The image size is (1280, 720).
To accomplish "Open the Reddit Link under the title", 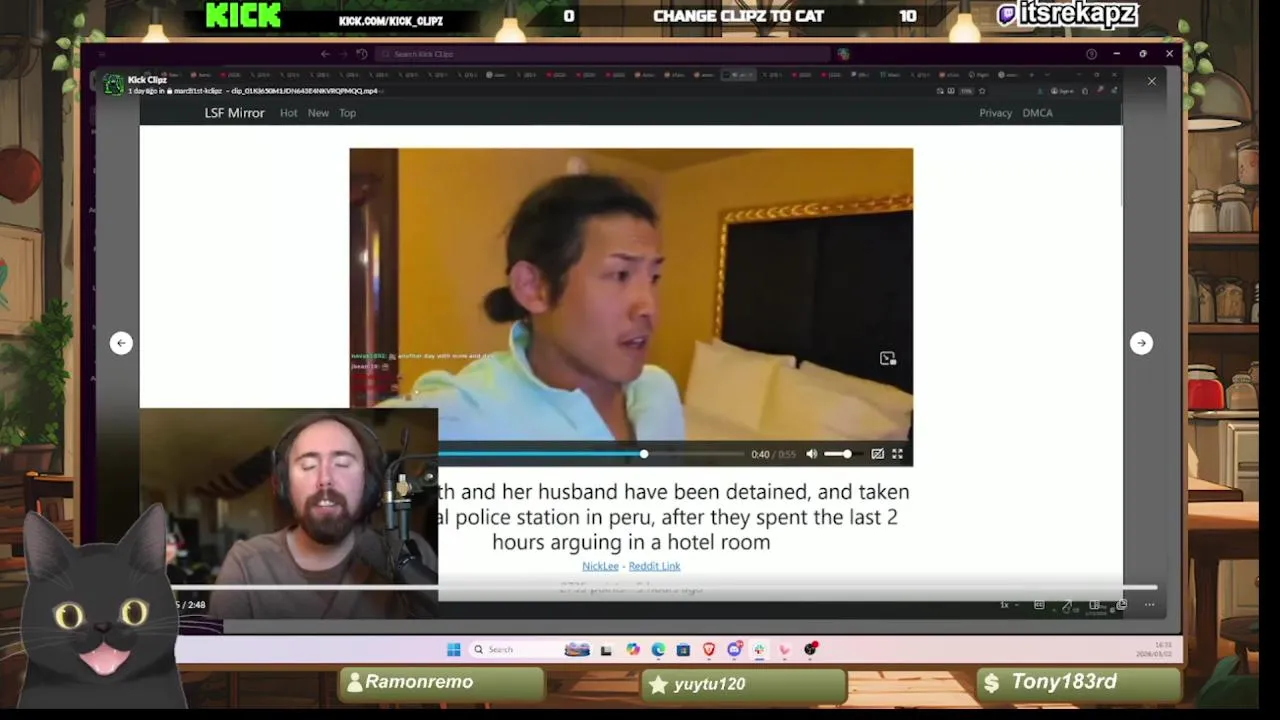I will pos(654,566).
